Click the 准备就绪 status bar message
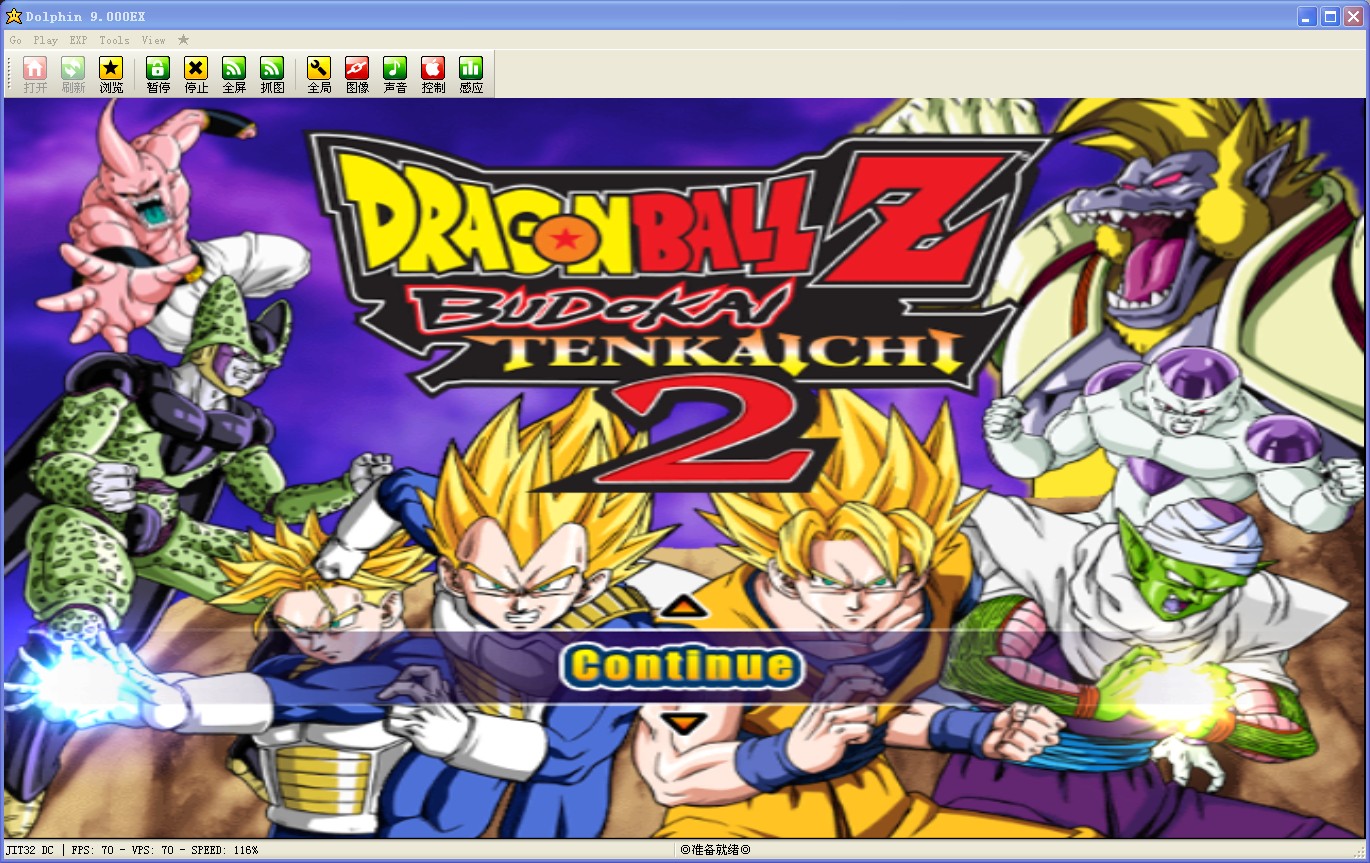 click(715, 850)
